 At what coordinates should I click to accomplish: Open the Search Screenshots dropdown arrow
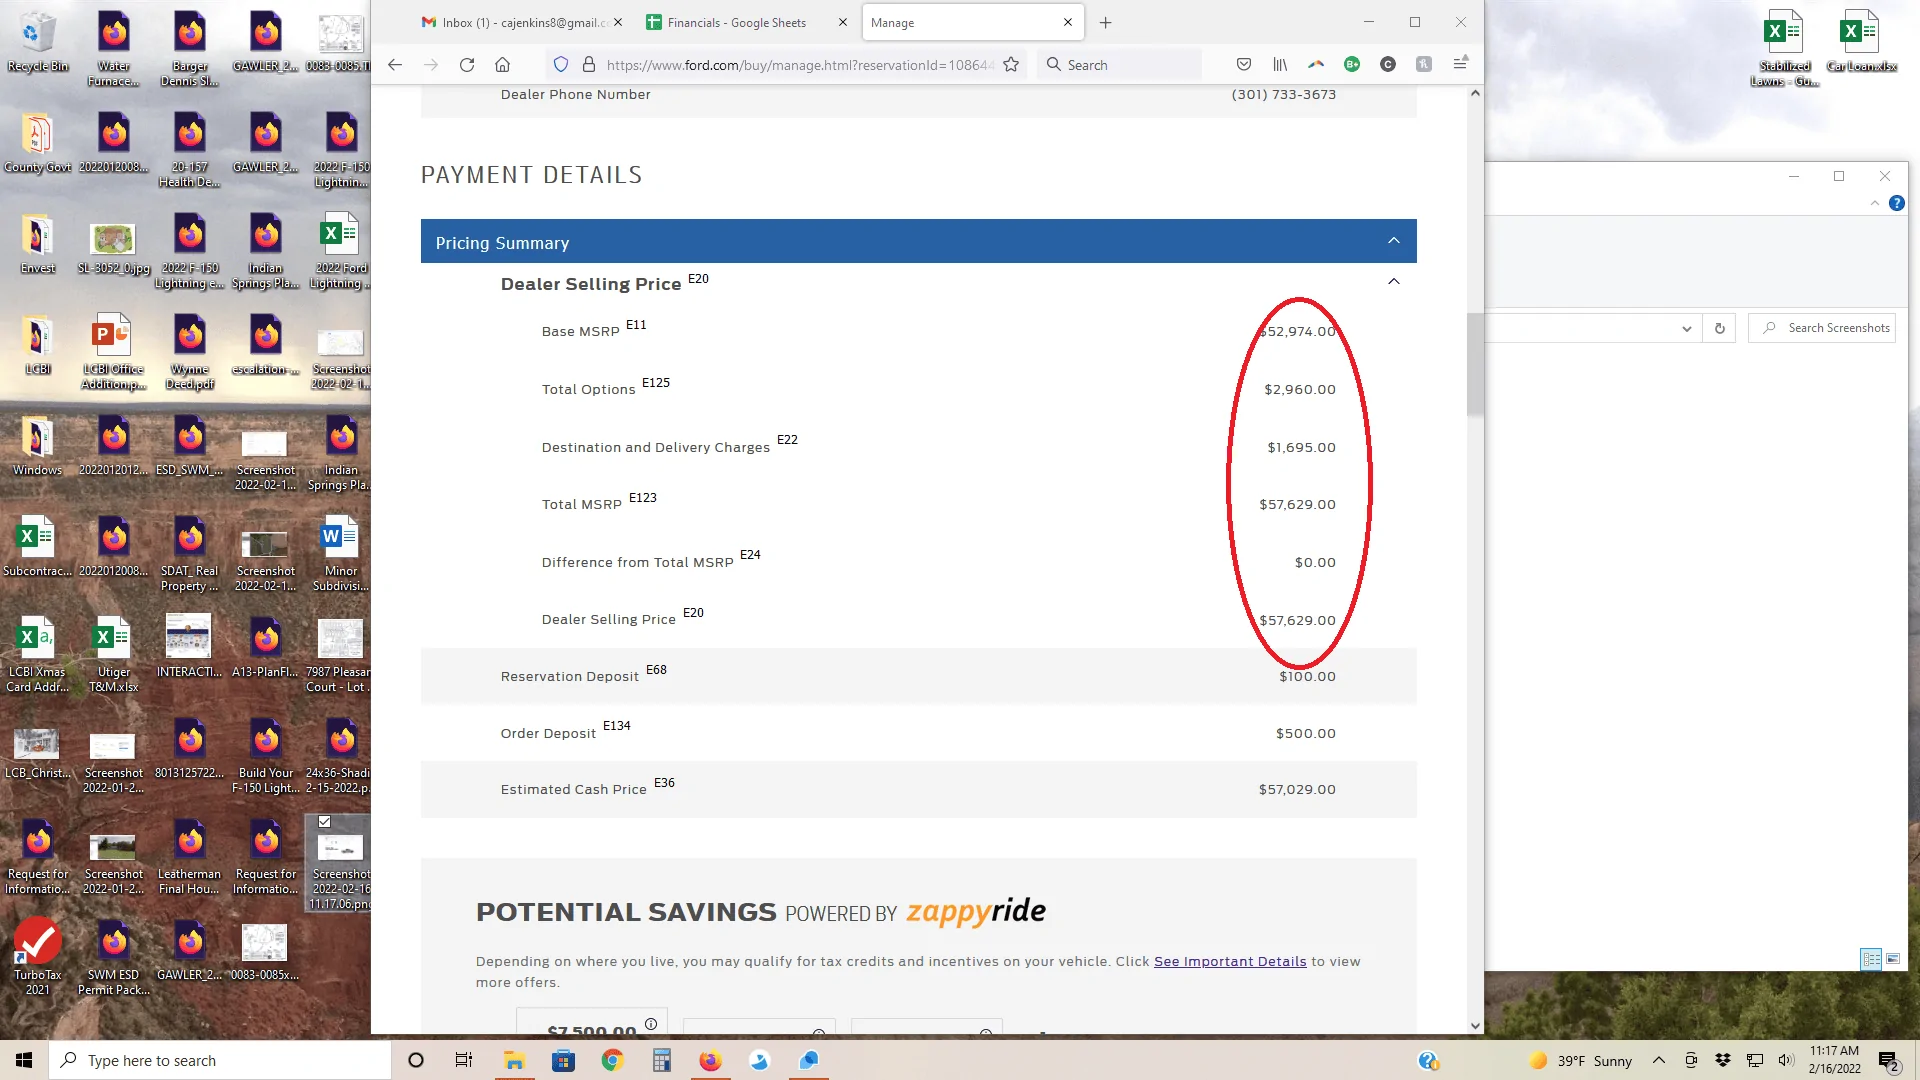click(x=1687, y=328)
